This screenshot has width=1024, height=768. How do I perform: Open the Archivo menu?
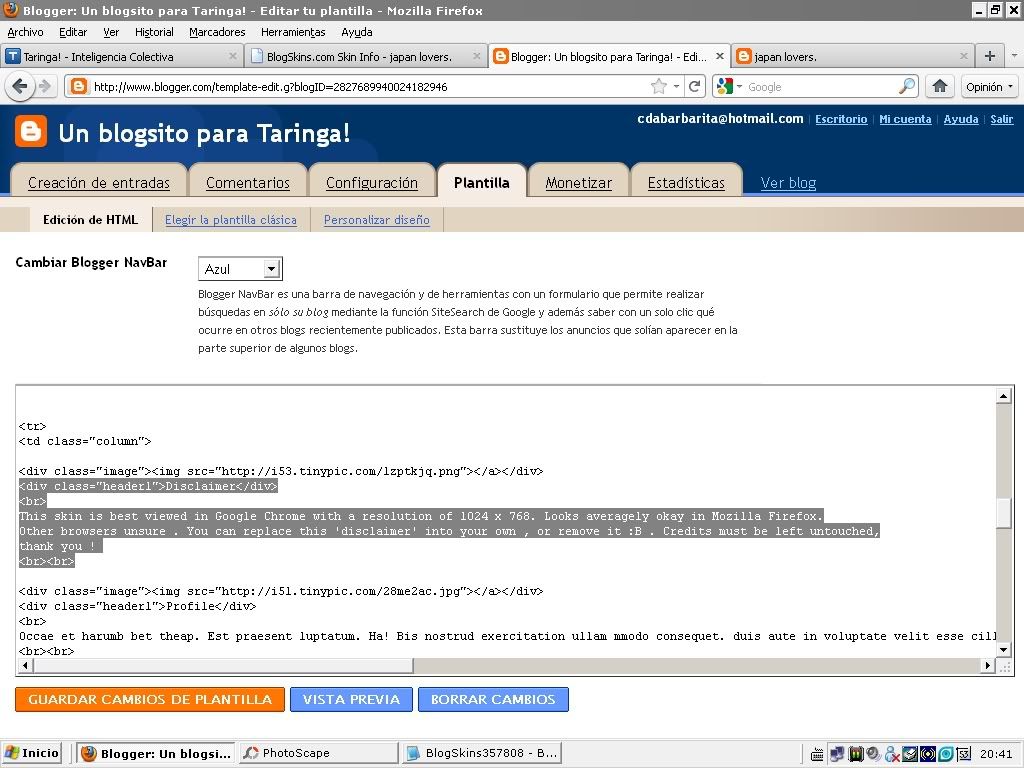[25, 32]
